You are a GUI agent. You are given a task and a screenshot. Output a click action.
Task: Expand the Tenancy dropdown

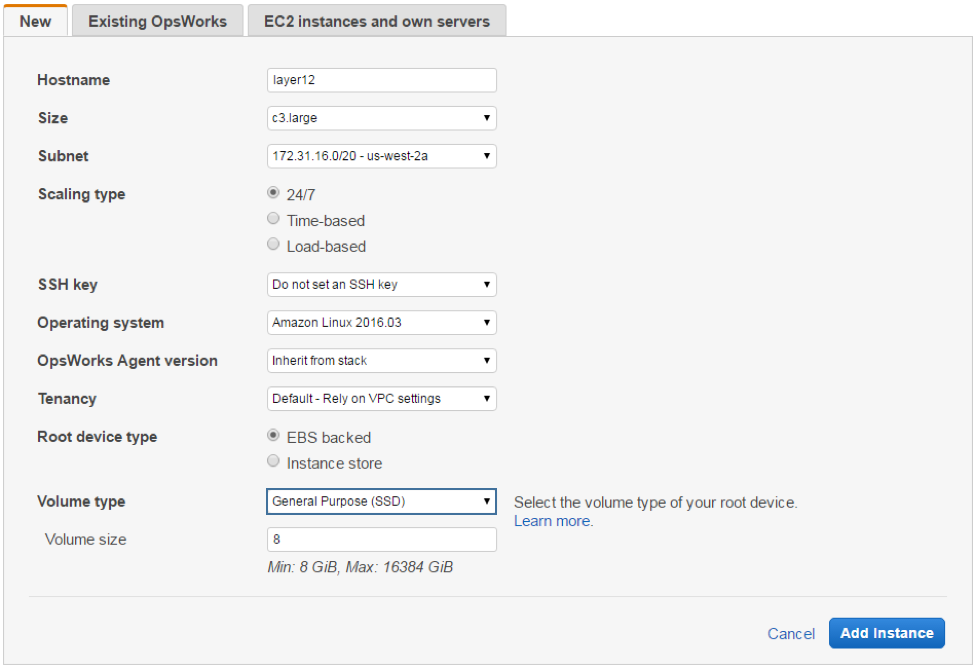[381, 399]
